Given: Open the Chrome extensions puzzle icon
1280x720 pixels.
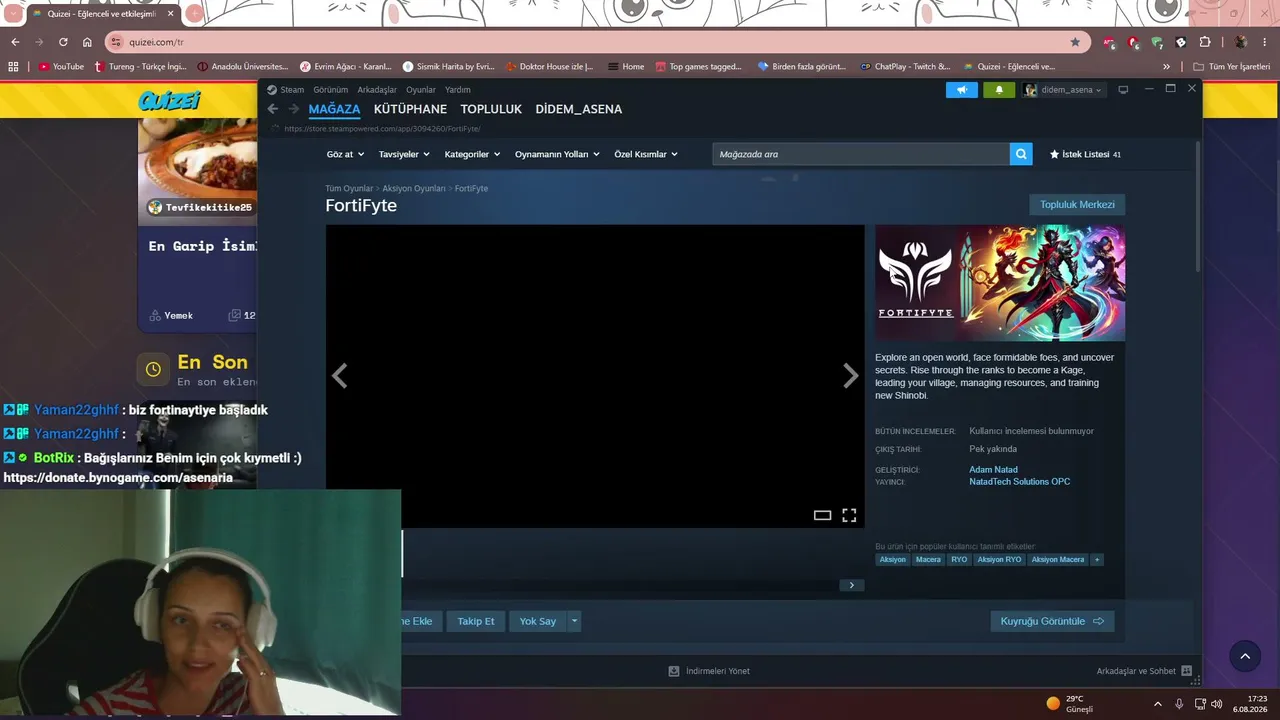Looking at the screenshot, I should coord(1204,42).
